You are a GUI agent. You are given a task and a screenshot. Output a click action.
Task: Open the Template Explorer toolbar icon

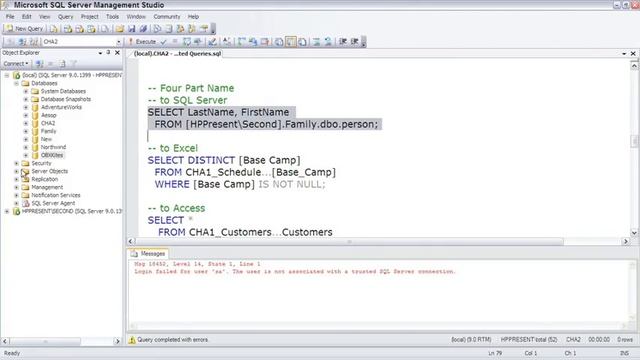pos(191,29)
